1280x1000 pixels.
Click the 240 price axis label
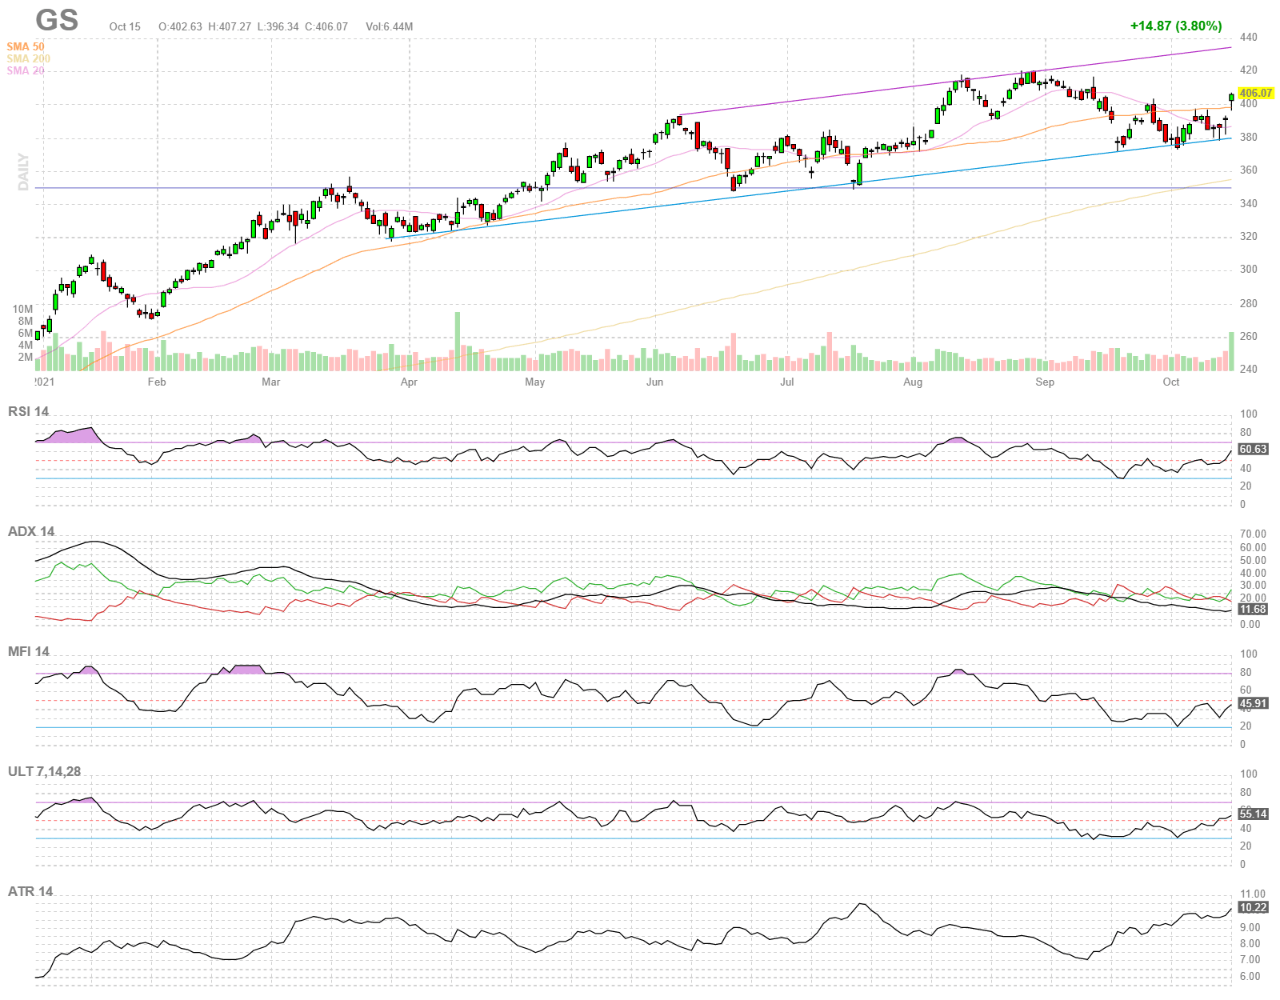click(1248, 369)
